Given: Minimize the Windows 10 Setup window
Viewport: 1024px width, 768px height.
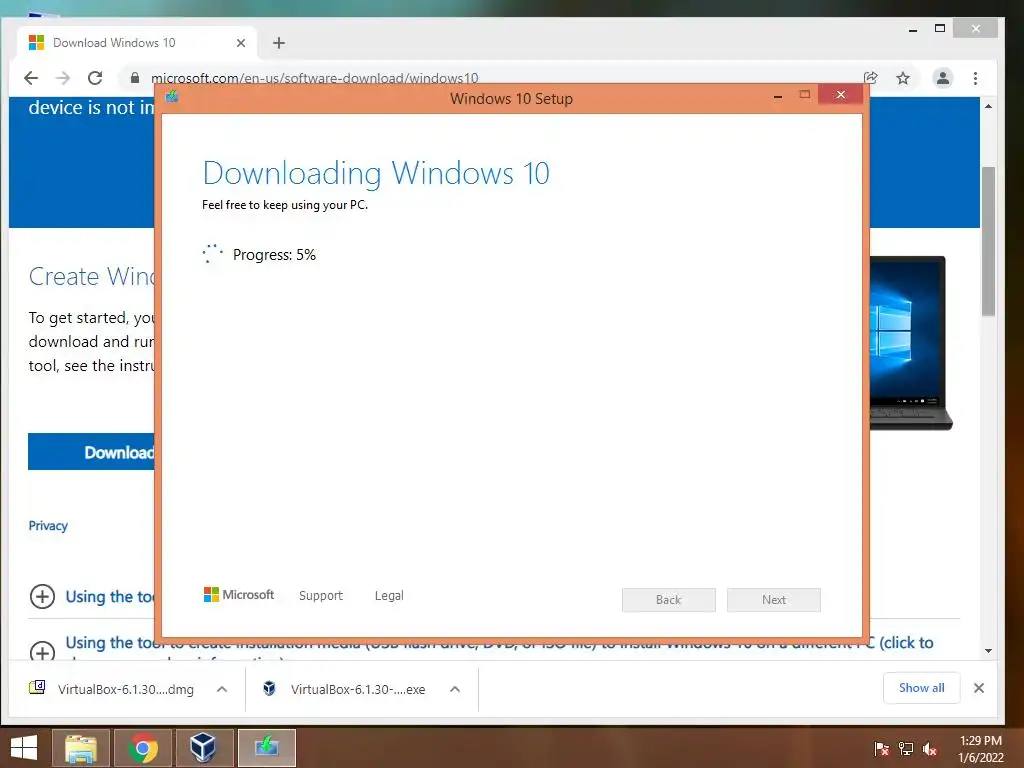Looking at the screenshot, I should pyautogui.click(x=778, y=96).
